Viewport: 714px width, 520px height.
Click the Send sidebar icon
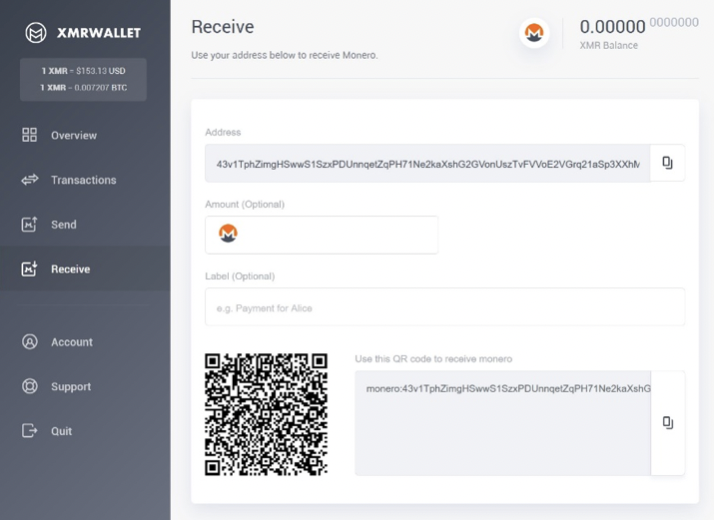30,224
